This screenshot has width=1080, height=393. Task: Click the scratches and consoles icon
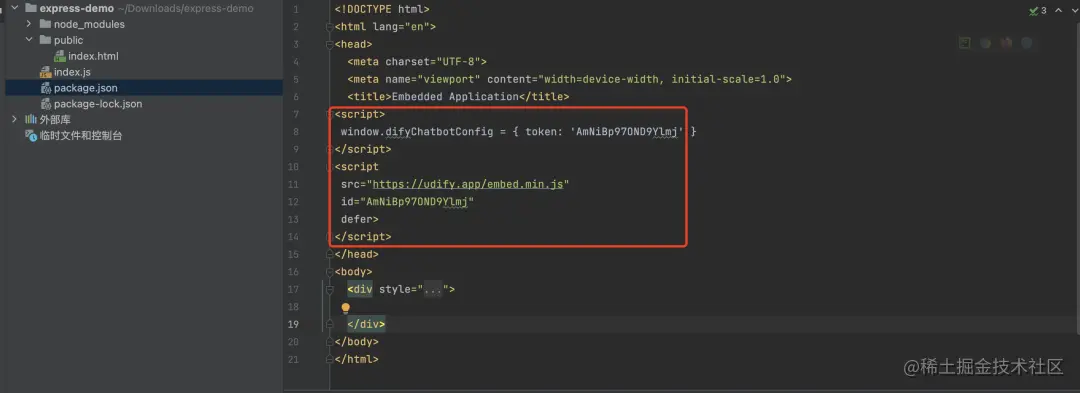(x=30, y=136)
